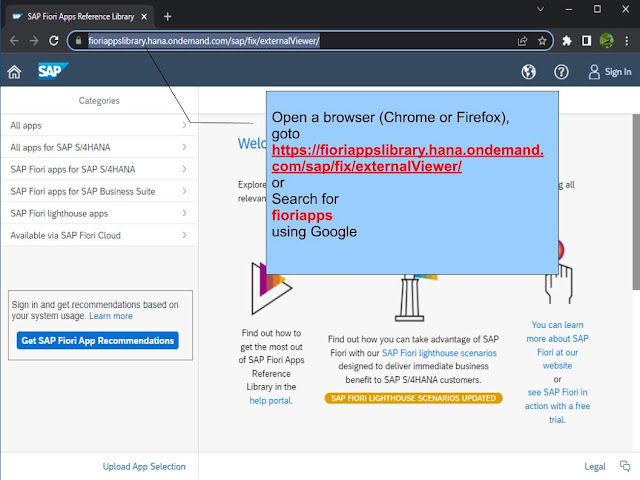Reload the page with refresh icon

(53, 41)
